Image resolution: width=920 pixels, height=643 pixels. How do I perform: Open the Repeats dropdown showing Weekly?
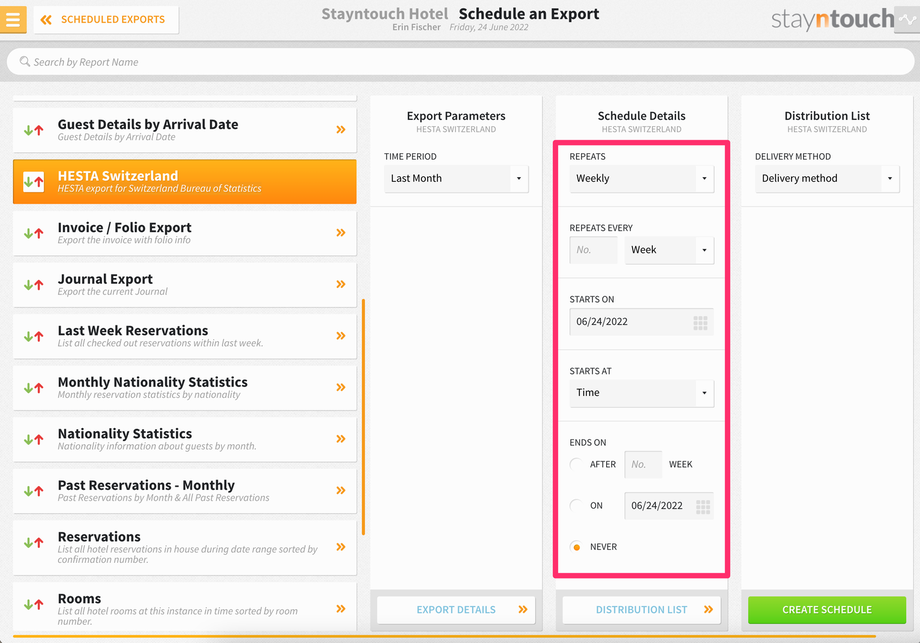point(641,178)
